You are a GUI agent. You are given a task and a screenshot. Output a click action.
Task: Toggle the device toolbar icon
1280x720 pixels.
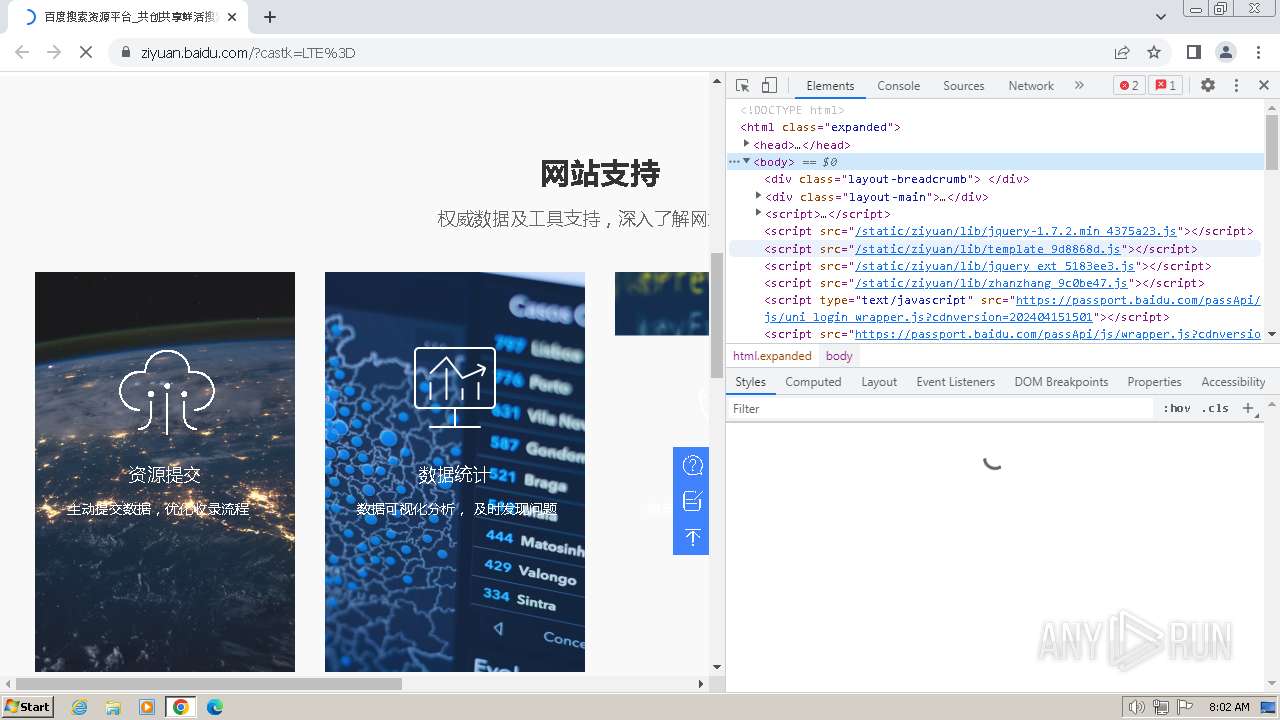coord(769,86)
